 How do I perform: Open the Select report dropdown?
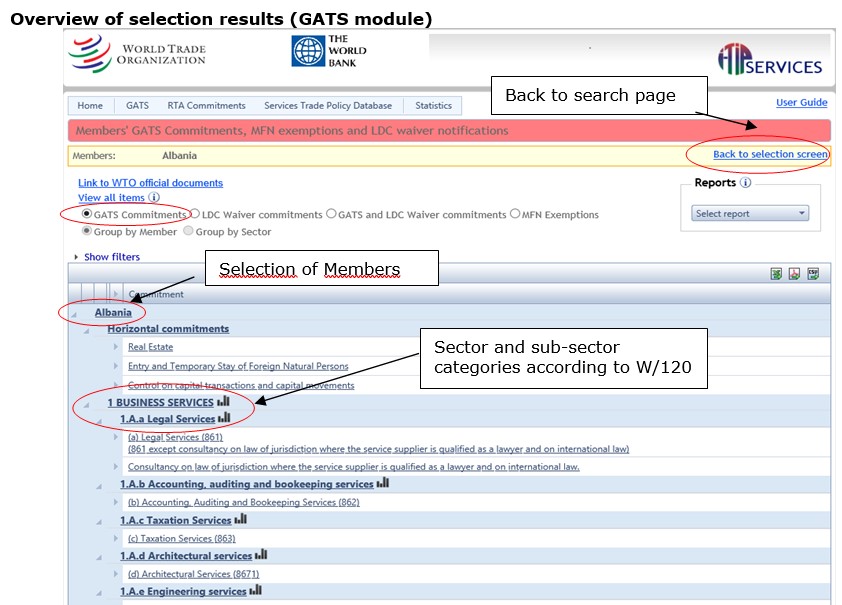click(x=750, y=214)
